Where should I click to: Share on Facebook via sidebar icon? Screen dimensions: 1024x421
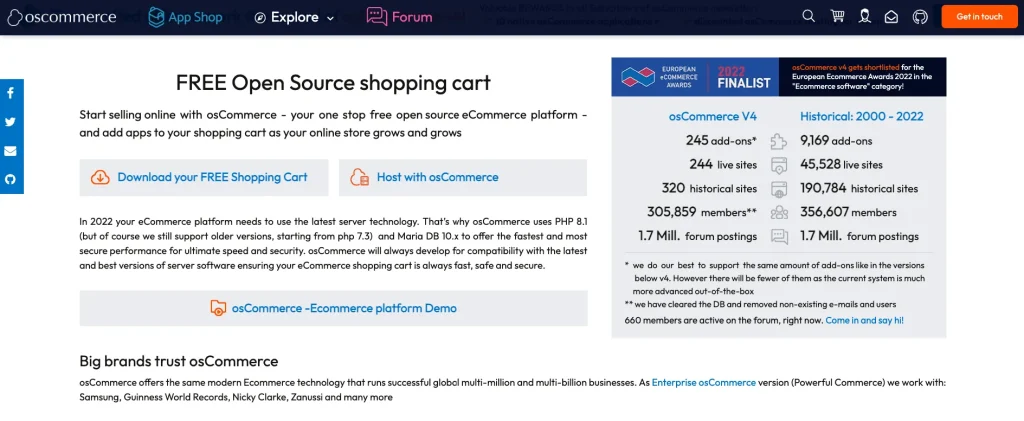[10, 93]
